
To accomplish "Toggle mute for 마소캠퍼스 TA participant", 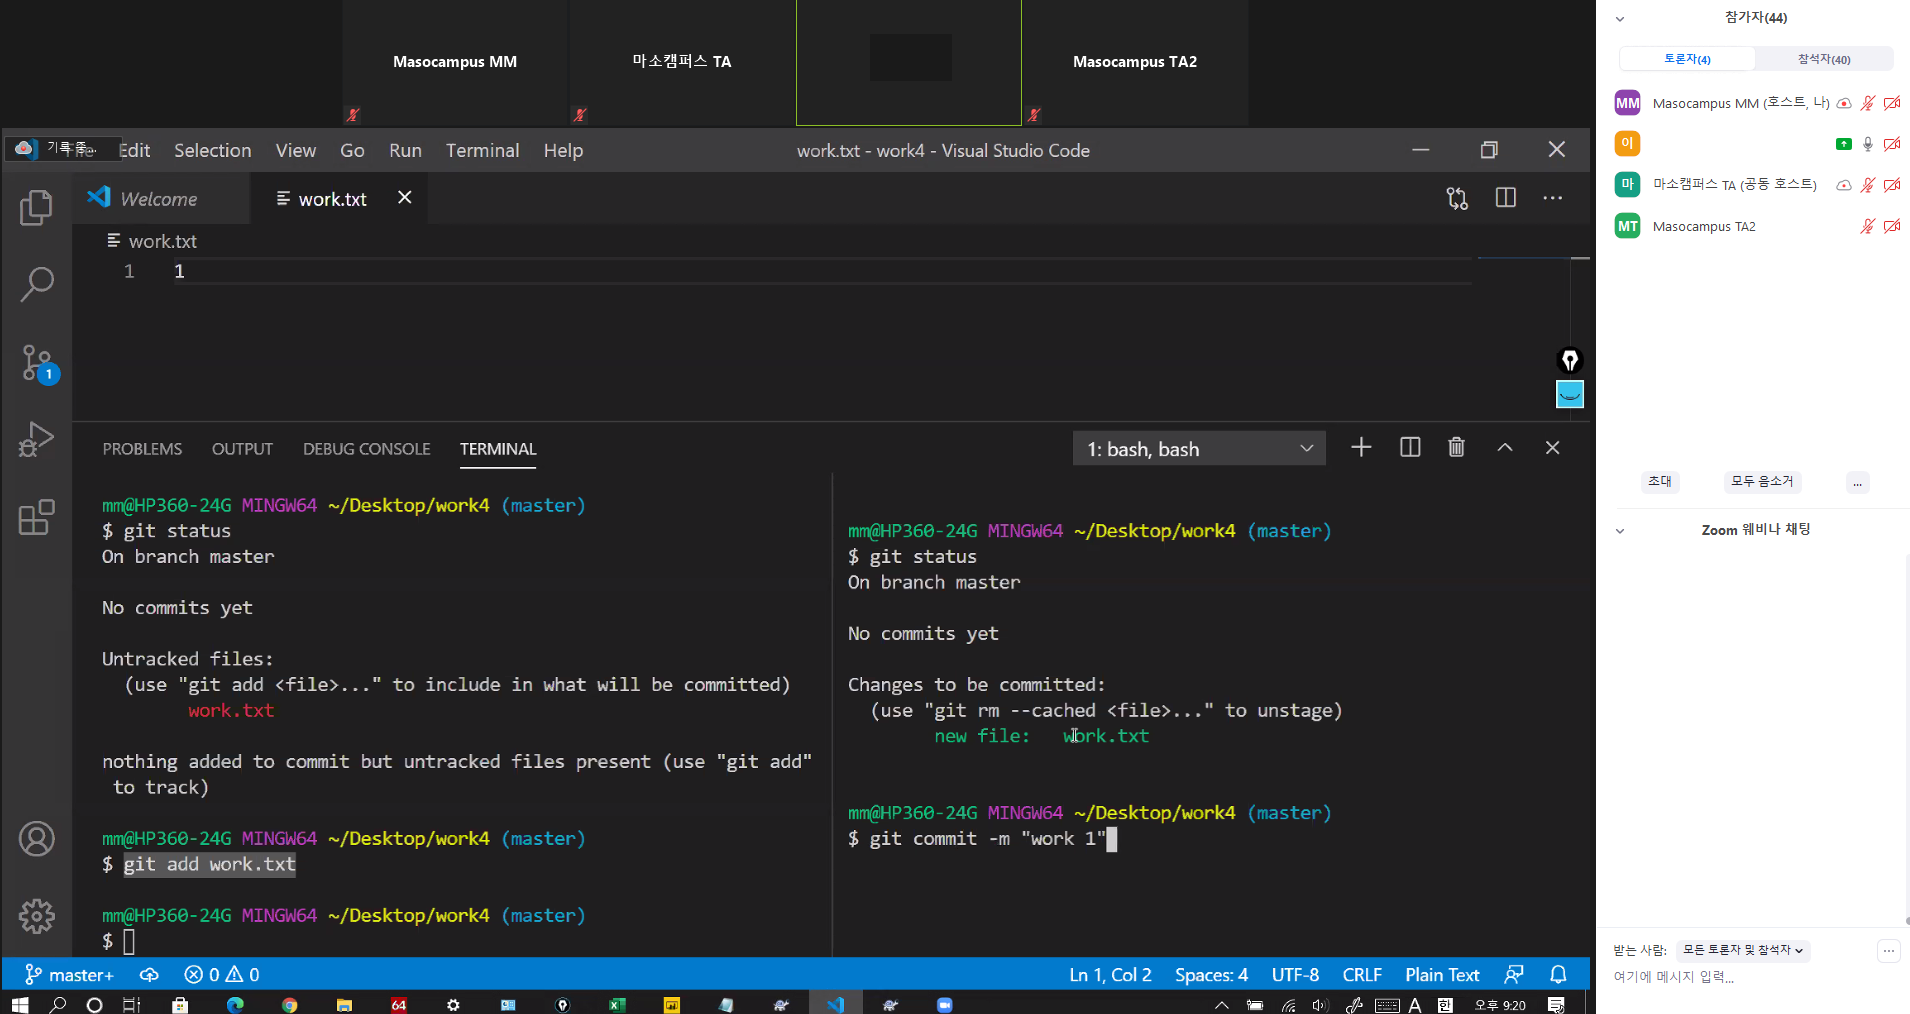I will (1866, 185).
